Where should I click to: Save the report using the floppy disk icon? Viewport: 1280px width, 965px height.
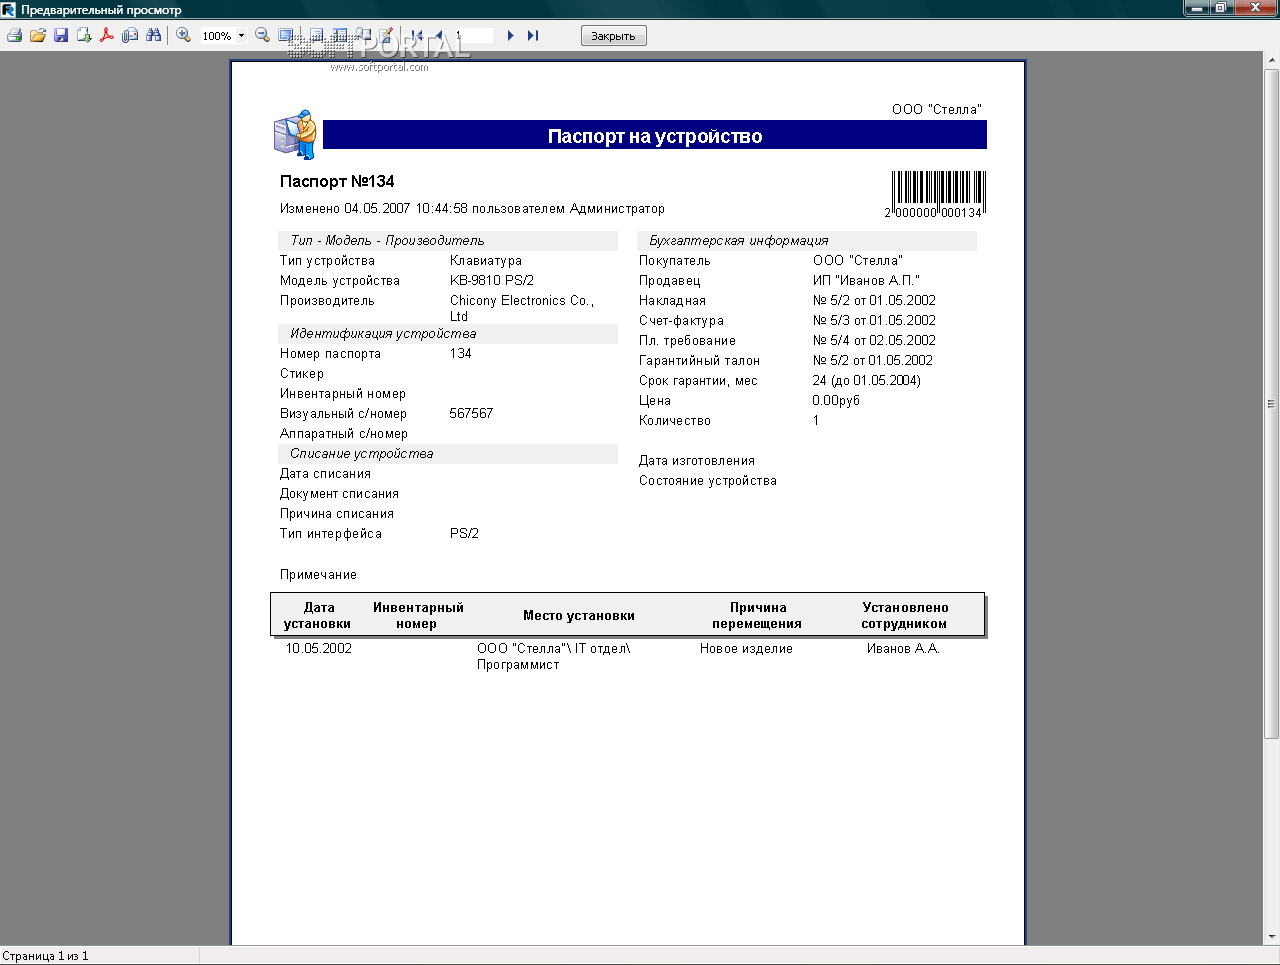point(61,35)
